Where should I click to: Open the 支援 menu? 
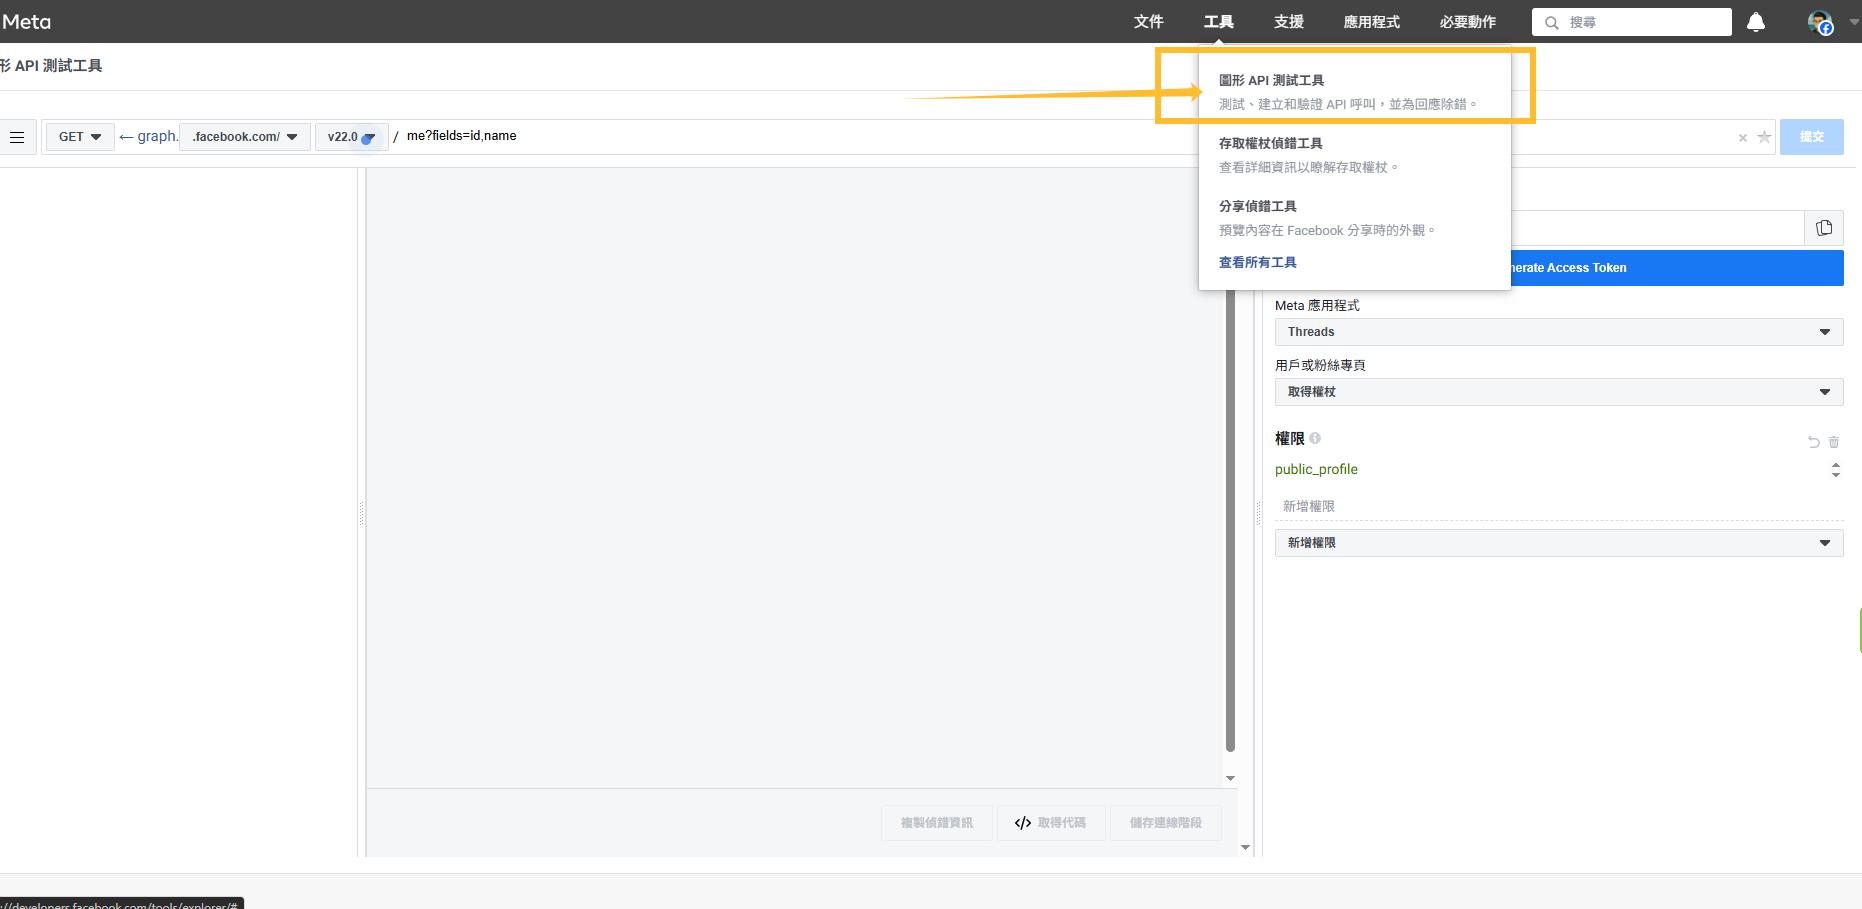(1289, 22)
